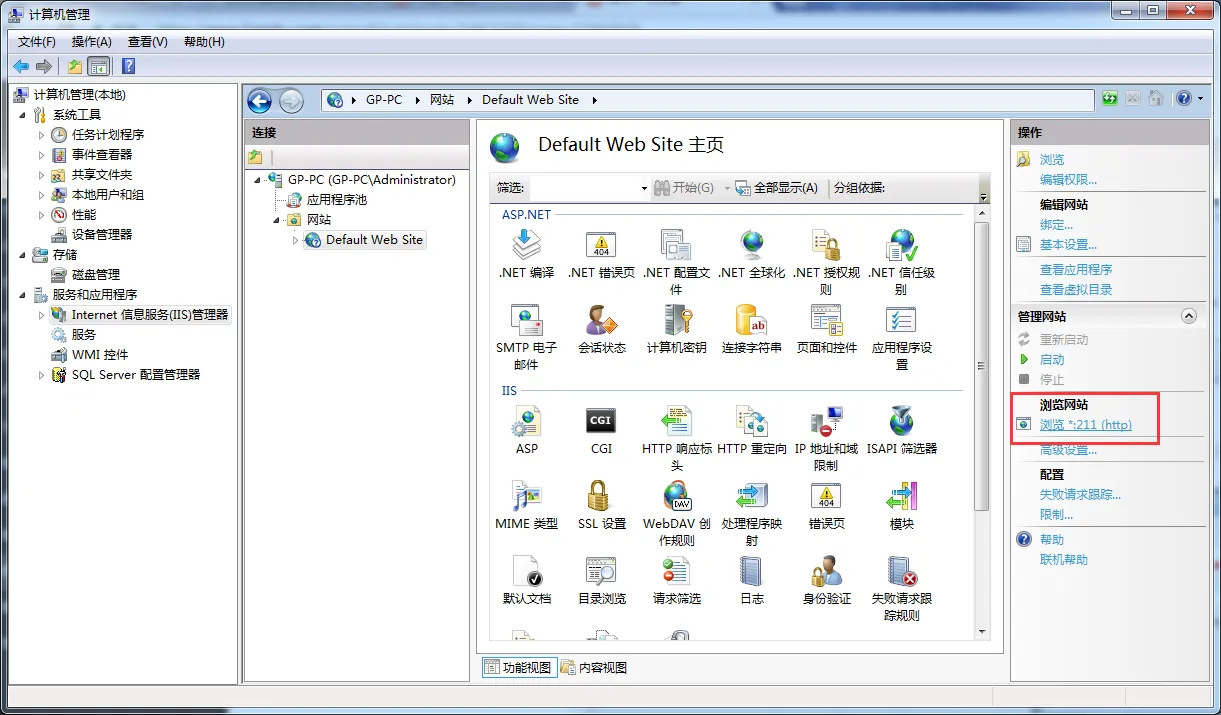Open the 帮助(H) menu
The width and height of the screenshot is (1221, 715).
(x=204, y=42)
